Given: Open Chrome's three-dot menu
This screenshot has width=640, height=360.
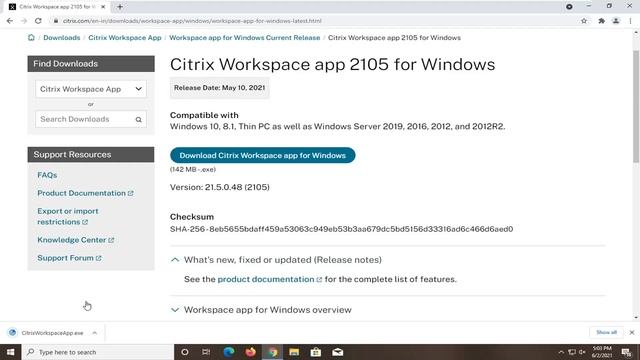Looking at the screenshot, I should click(x=631, y=21).
